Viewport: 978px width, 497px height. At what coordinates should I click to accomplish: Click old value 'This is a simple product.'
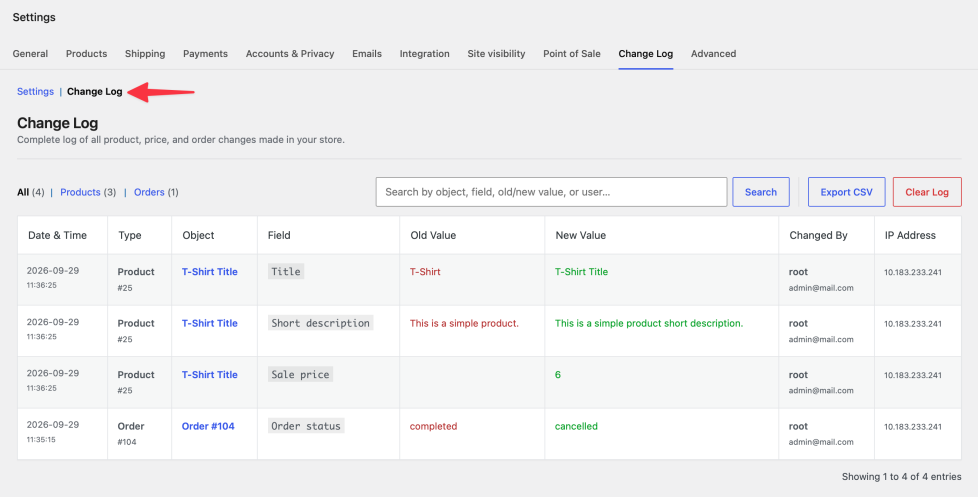pos(464,324)
